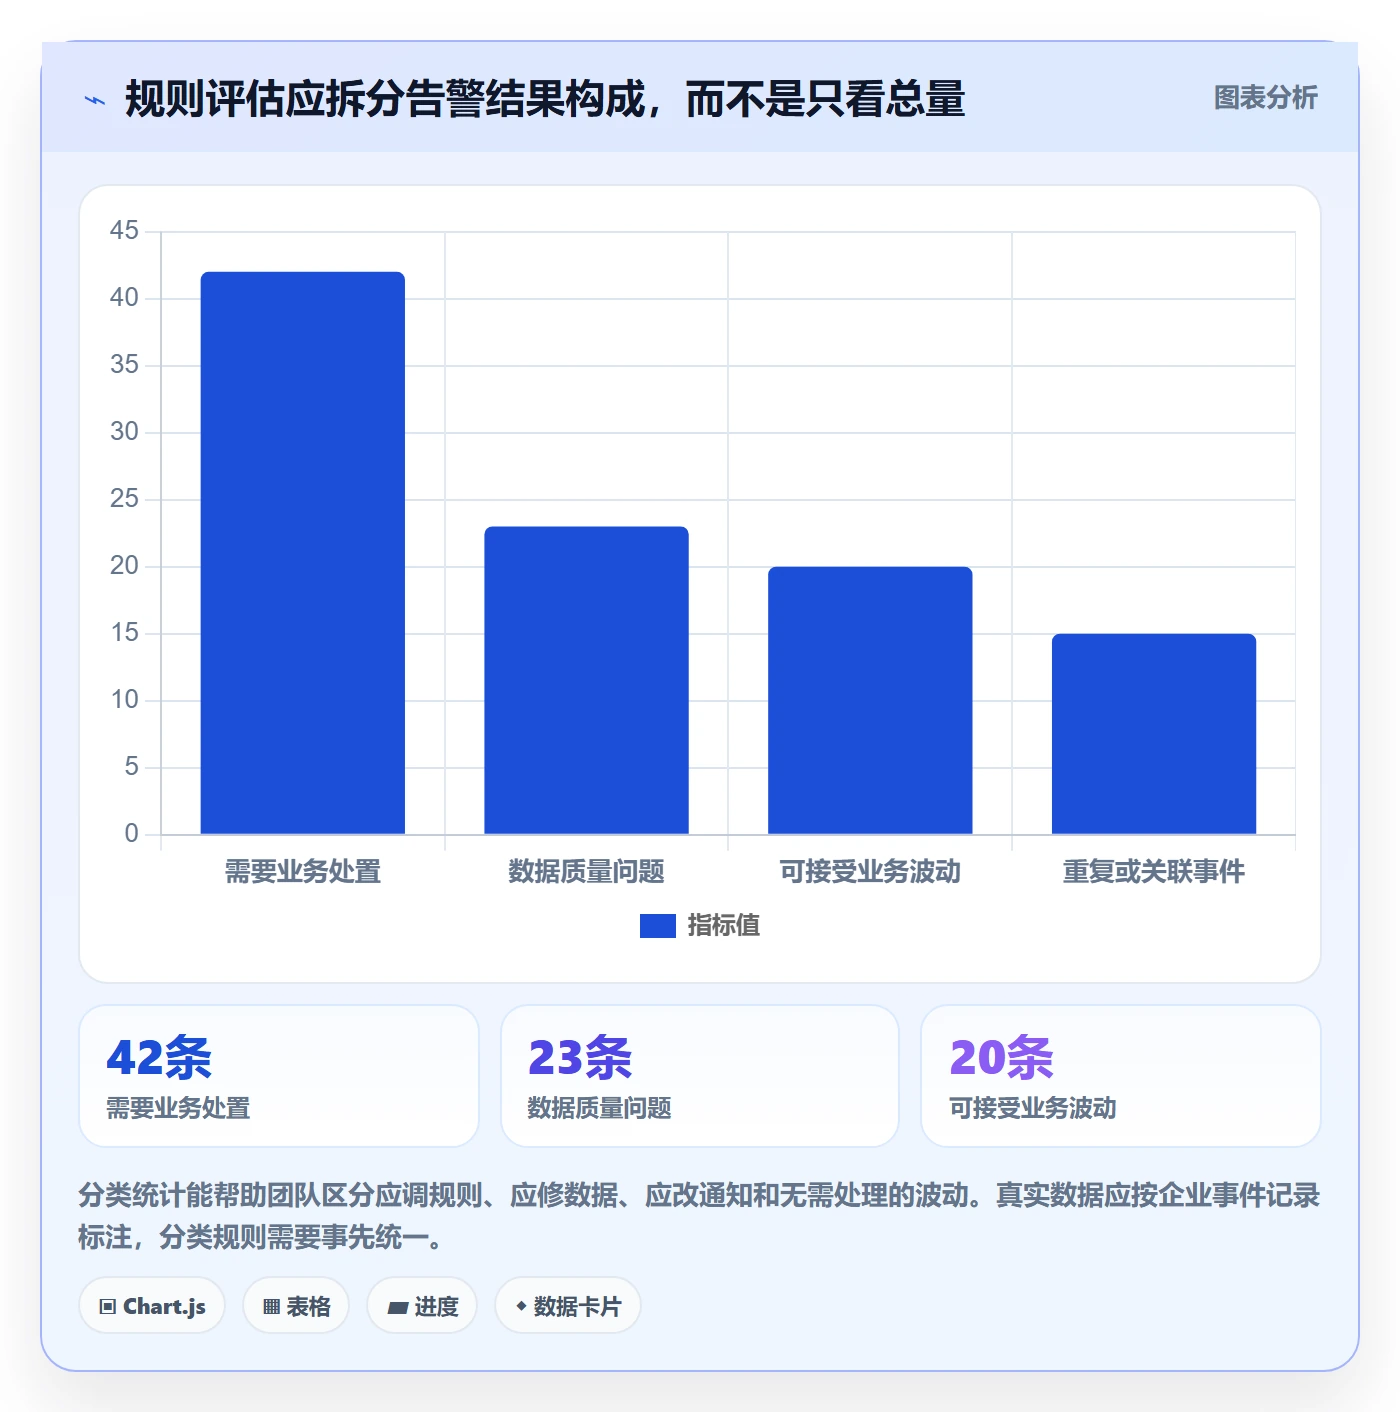
Task: Open the 42条 需要业务处置 data card
Action: [279, 1076]
